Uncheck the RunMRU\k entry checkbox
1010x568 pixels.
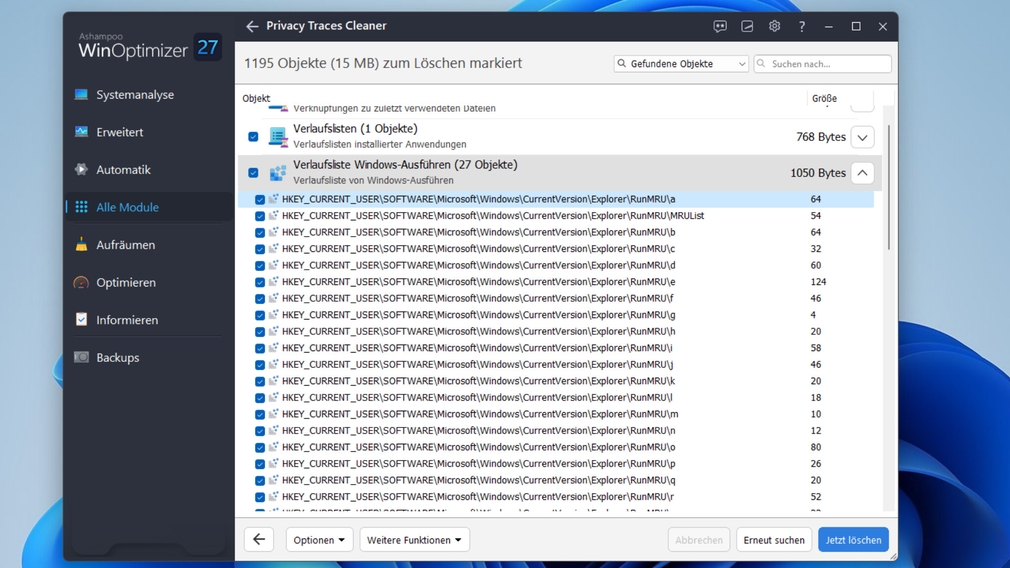coord(260,381)
